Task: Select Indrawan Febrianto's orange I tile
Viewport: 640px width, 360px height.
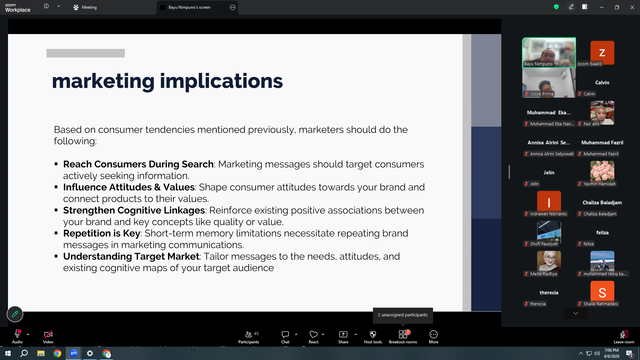Action: click(x=549, y=202)
